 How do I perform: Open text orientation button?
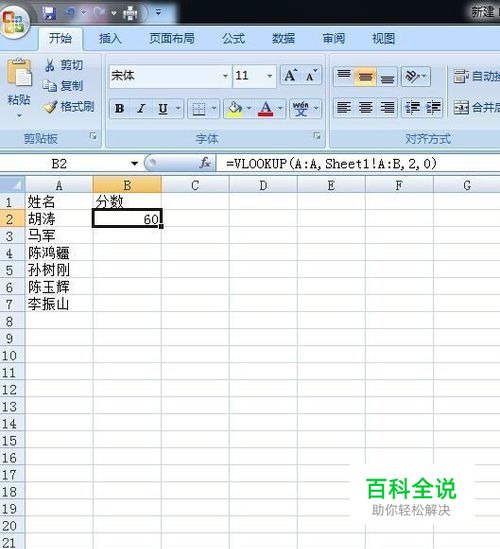pyautogui.click(x=416, y=76)
